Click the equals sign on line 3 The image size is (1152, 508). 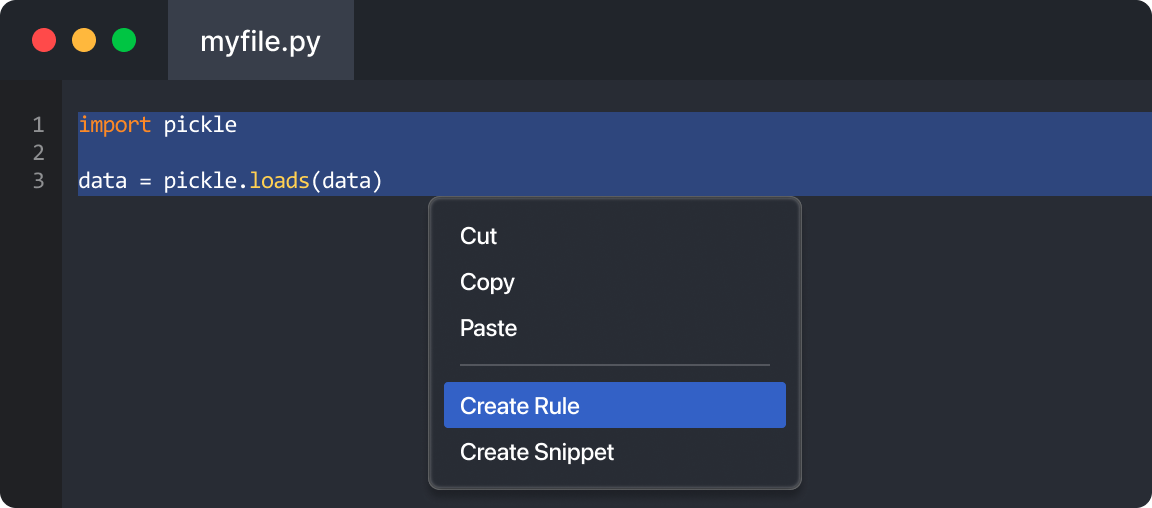click(x=143, y=181)
